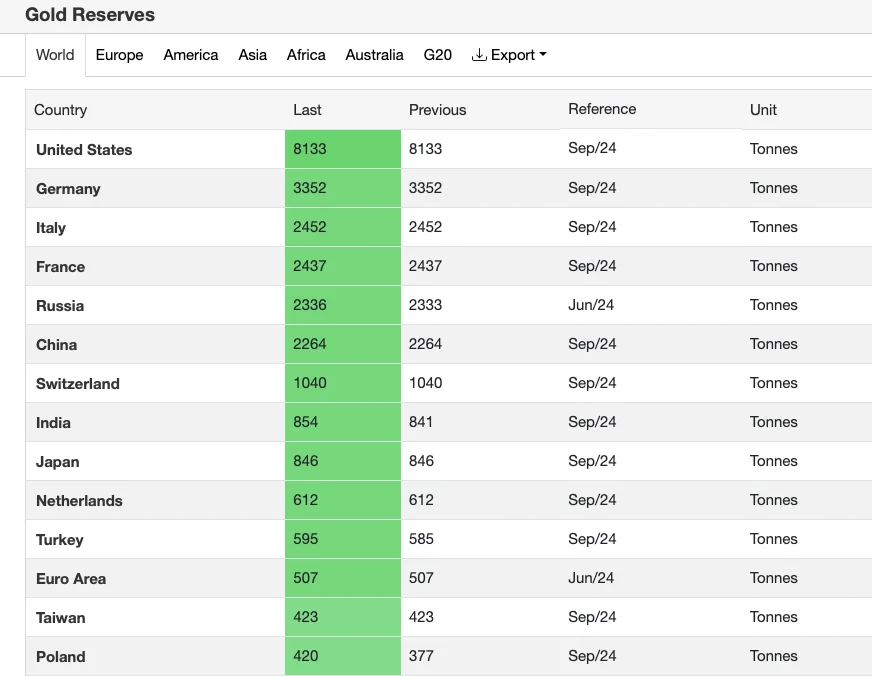Click the Reference column header

602,109
